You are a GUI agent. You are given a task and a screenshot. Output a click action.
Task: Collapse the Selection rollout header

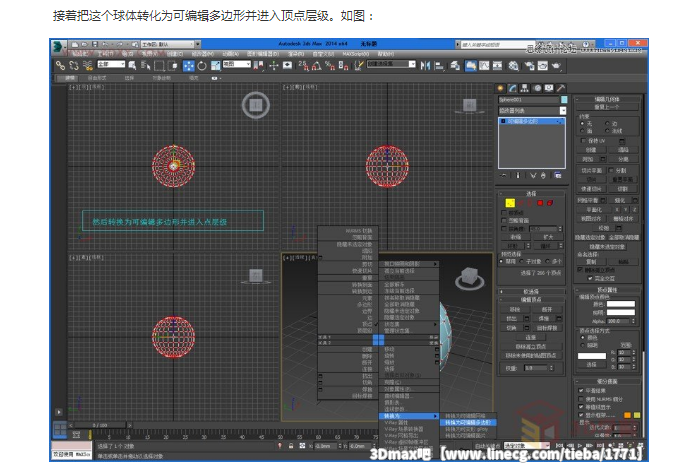coord(532,193)
